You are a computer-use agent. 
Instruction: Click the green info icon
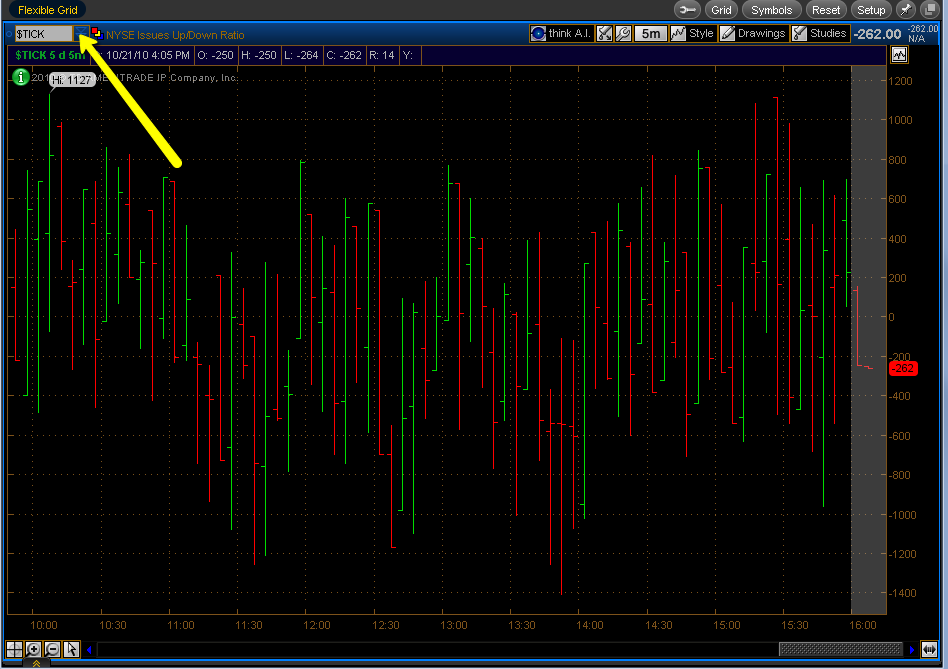tap(21, 77)
